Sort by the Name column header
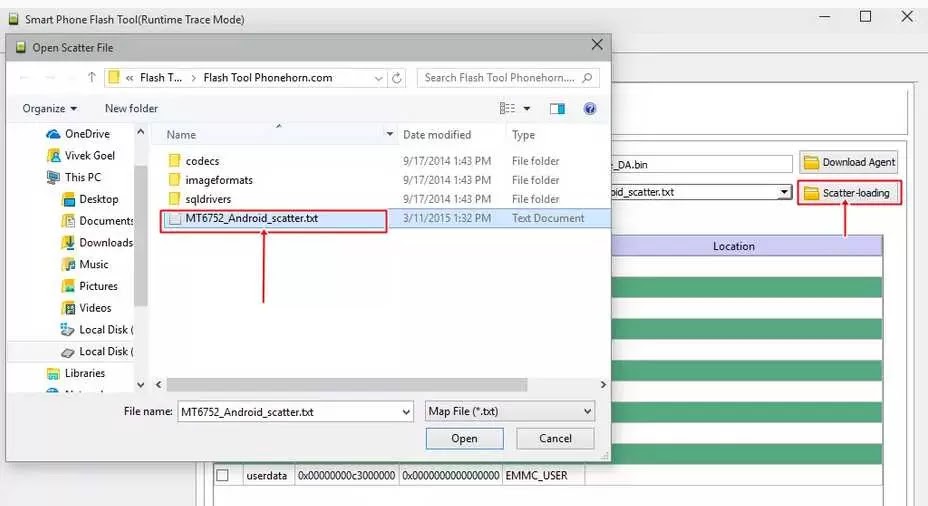Viewport: 928px width, 506px height. pyautogui.click(x=181, y=135)
